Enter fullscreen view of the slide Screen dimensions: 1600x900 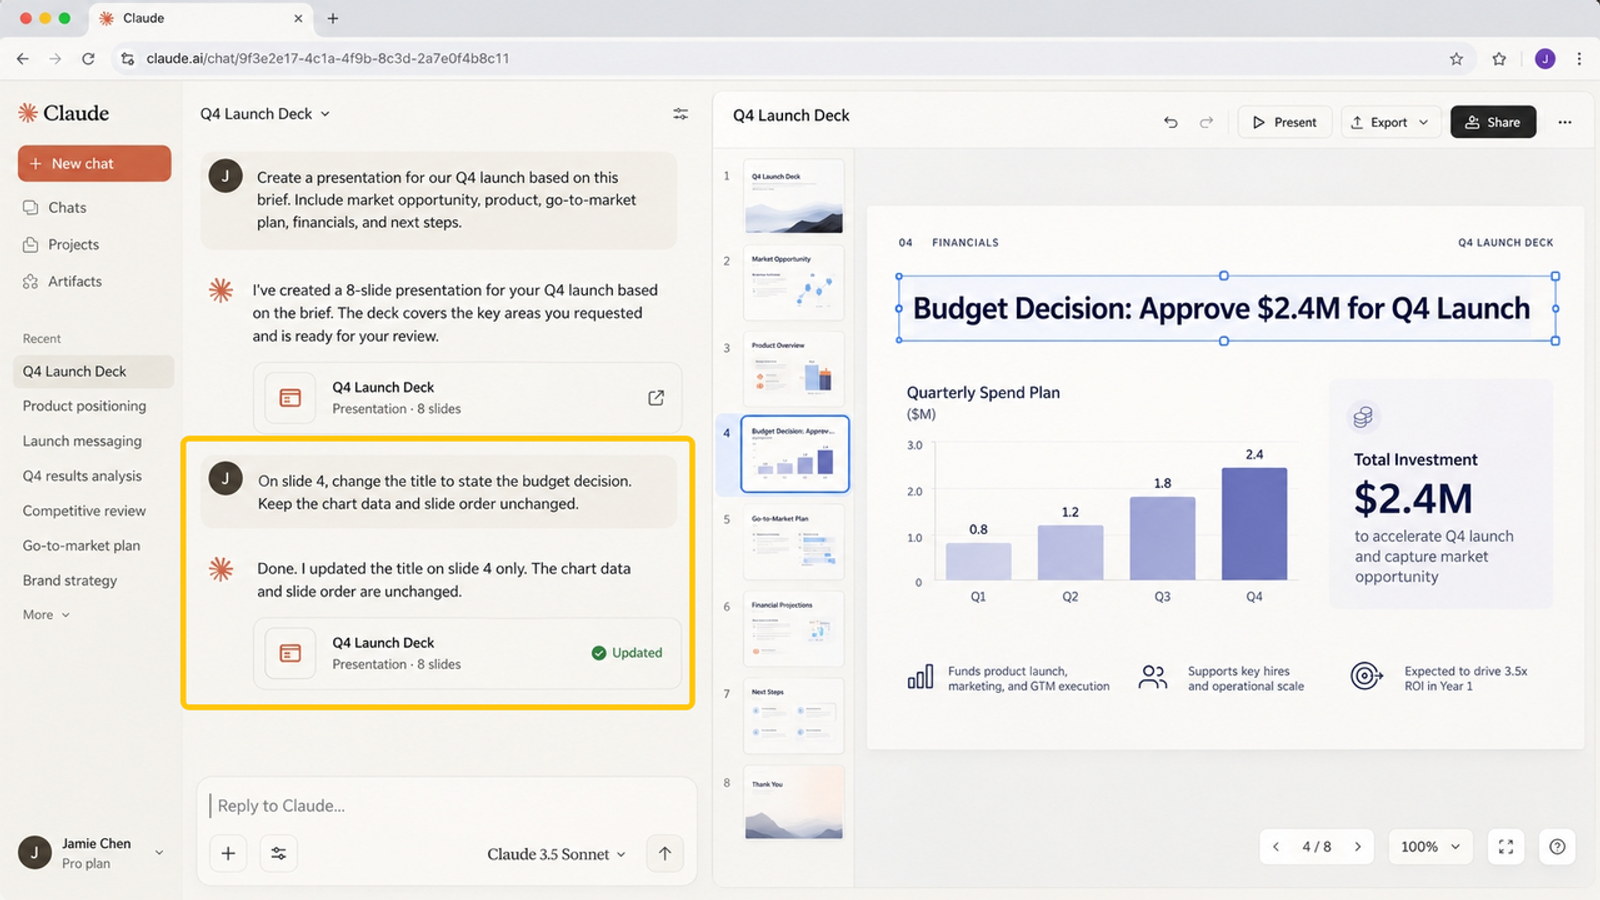click(x=1506, y=847)
